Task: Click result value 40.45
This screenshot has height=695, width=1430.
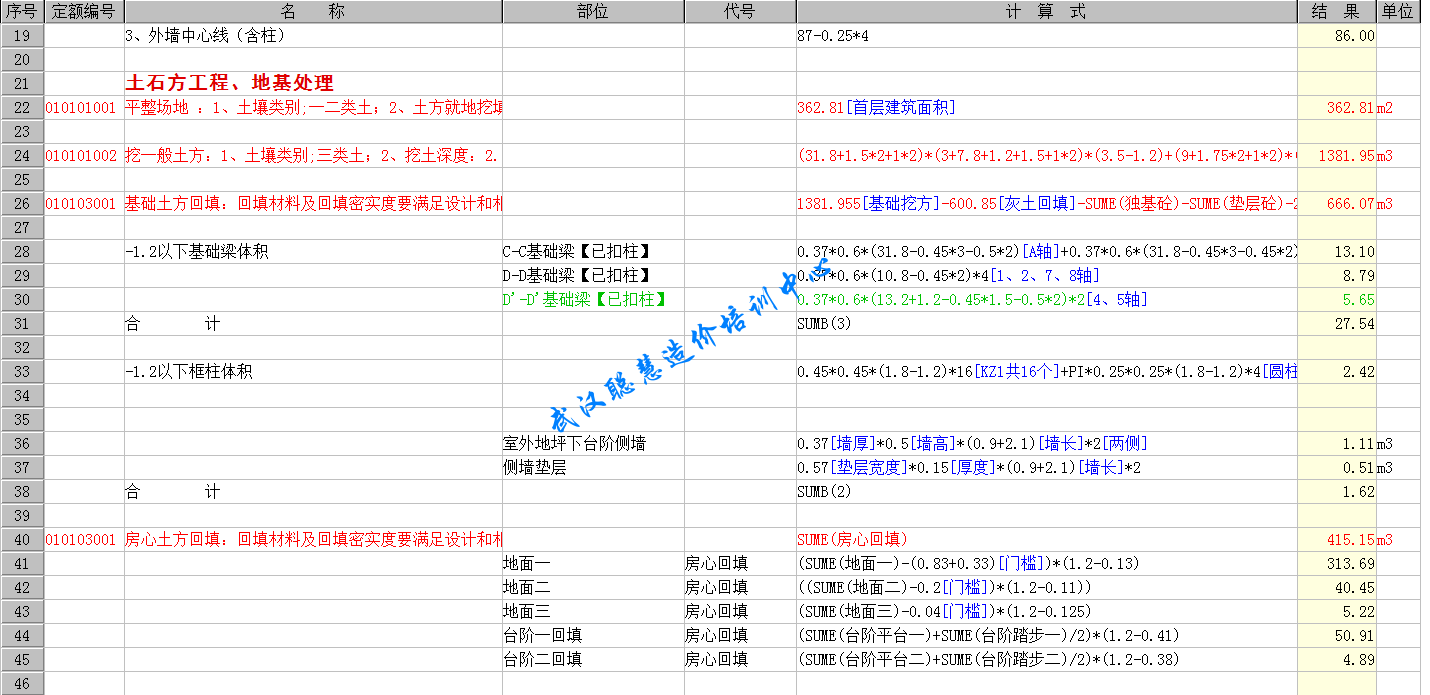Action: [x=1336, y=588]
